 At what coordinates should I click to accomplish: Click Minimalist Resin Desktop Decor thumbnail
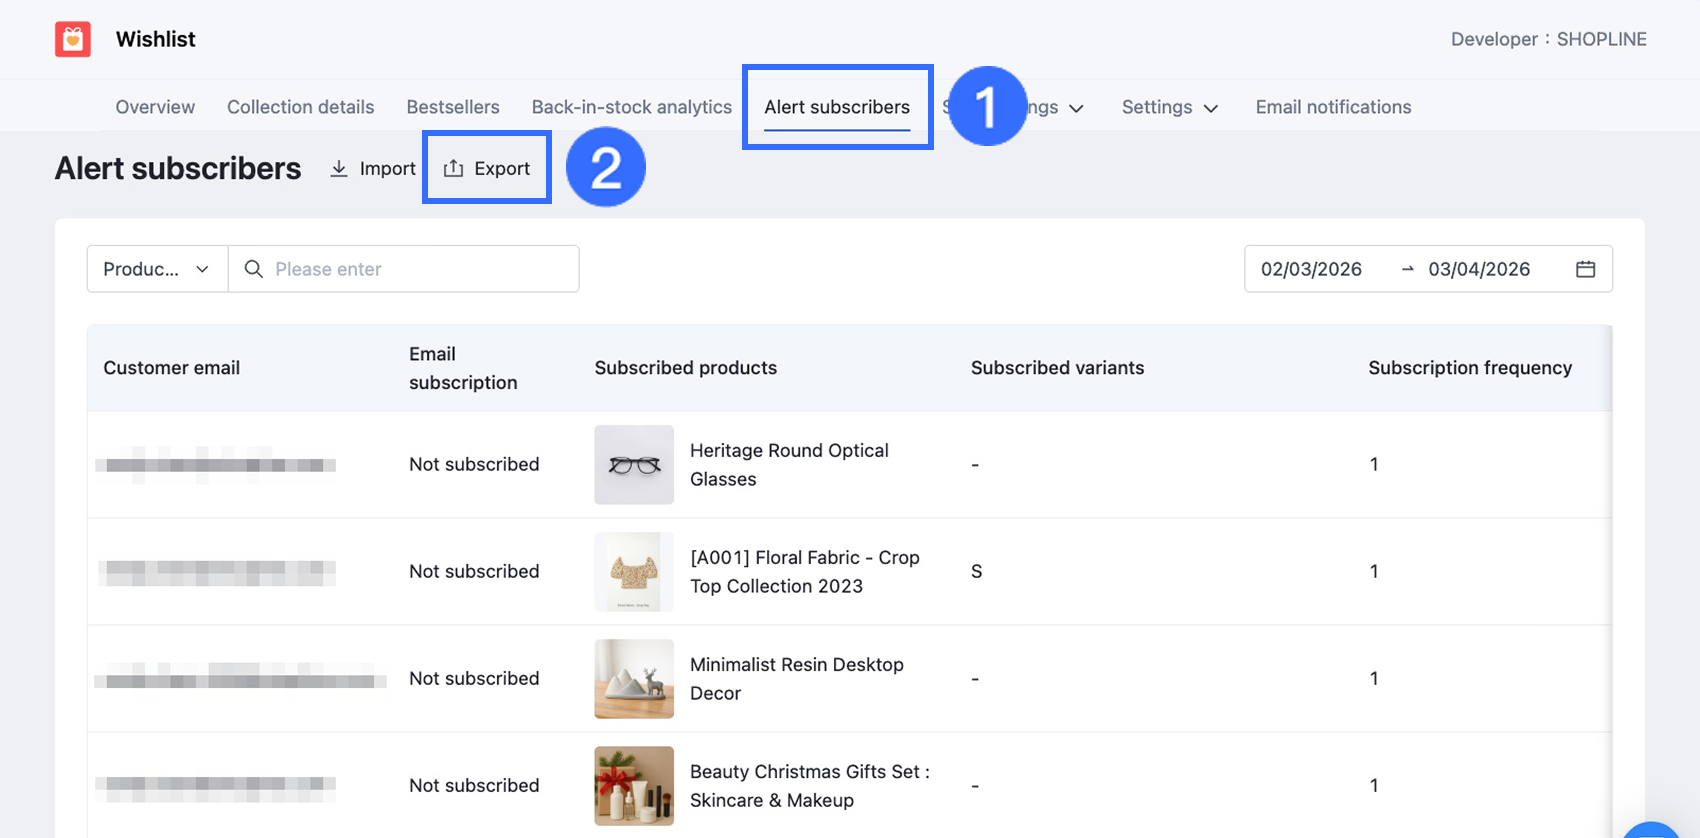point(634,679)
